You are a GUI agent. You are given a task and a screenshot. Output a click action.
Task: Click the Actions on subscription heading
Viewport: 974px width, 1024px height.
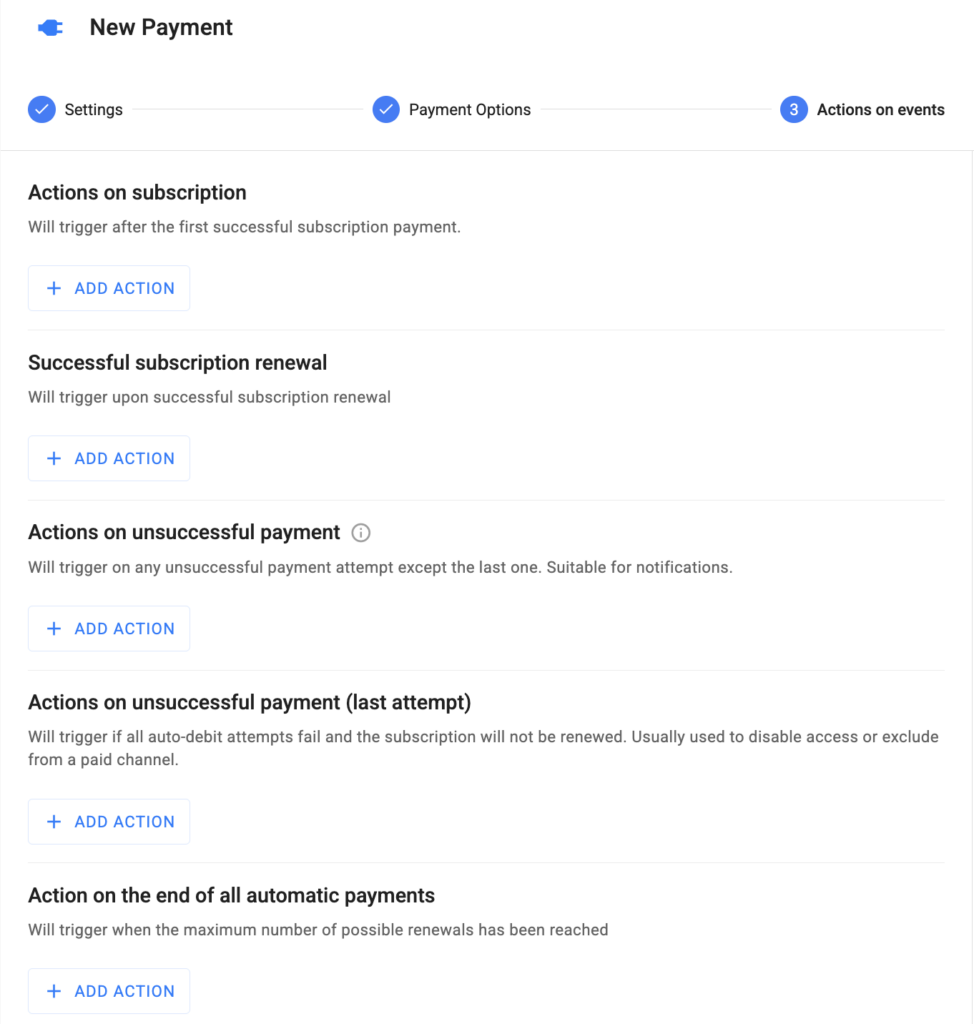pos(137,192)
